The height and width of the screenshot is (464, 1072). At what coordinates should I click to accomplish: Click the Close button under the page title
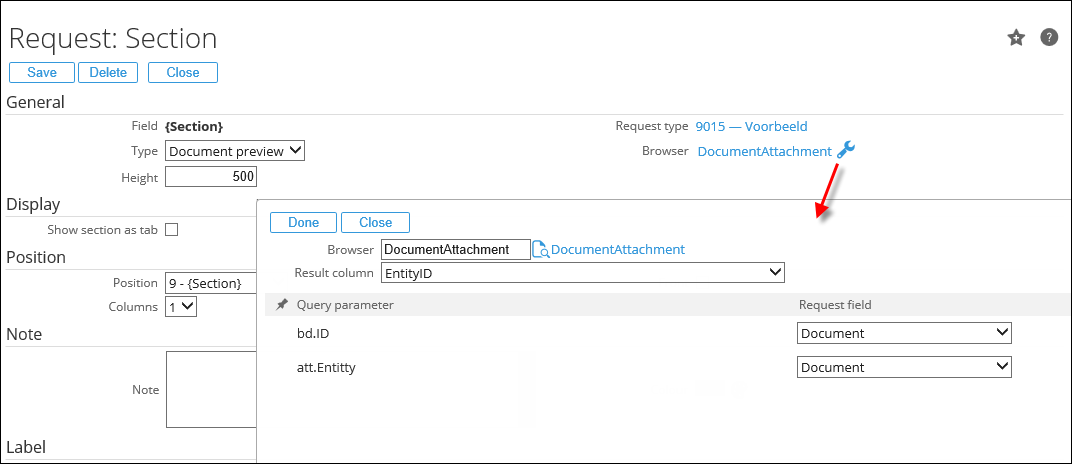point(183,72)
